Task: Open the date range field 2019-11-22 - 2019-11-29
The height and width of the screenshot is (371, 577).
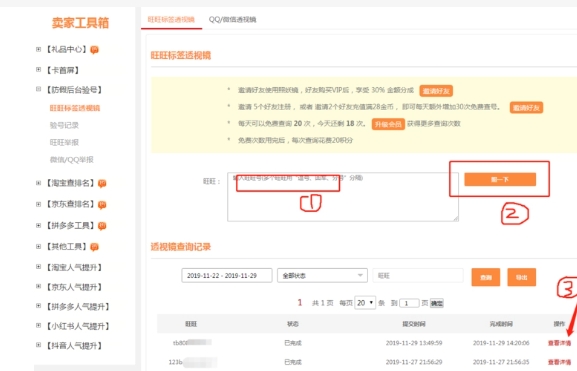Action: tap(227, 275)
